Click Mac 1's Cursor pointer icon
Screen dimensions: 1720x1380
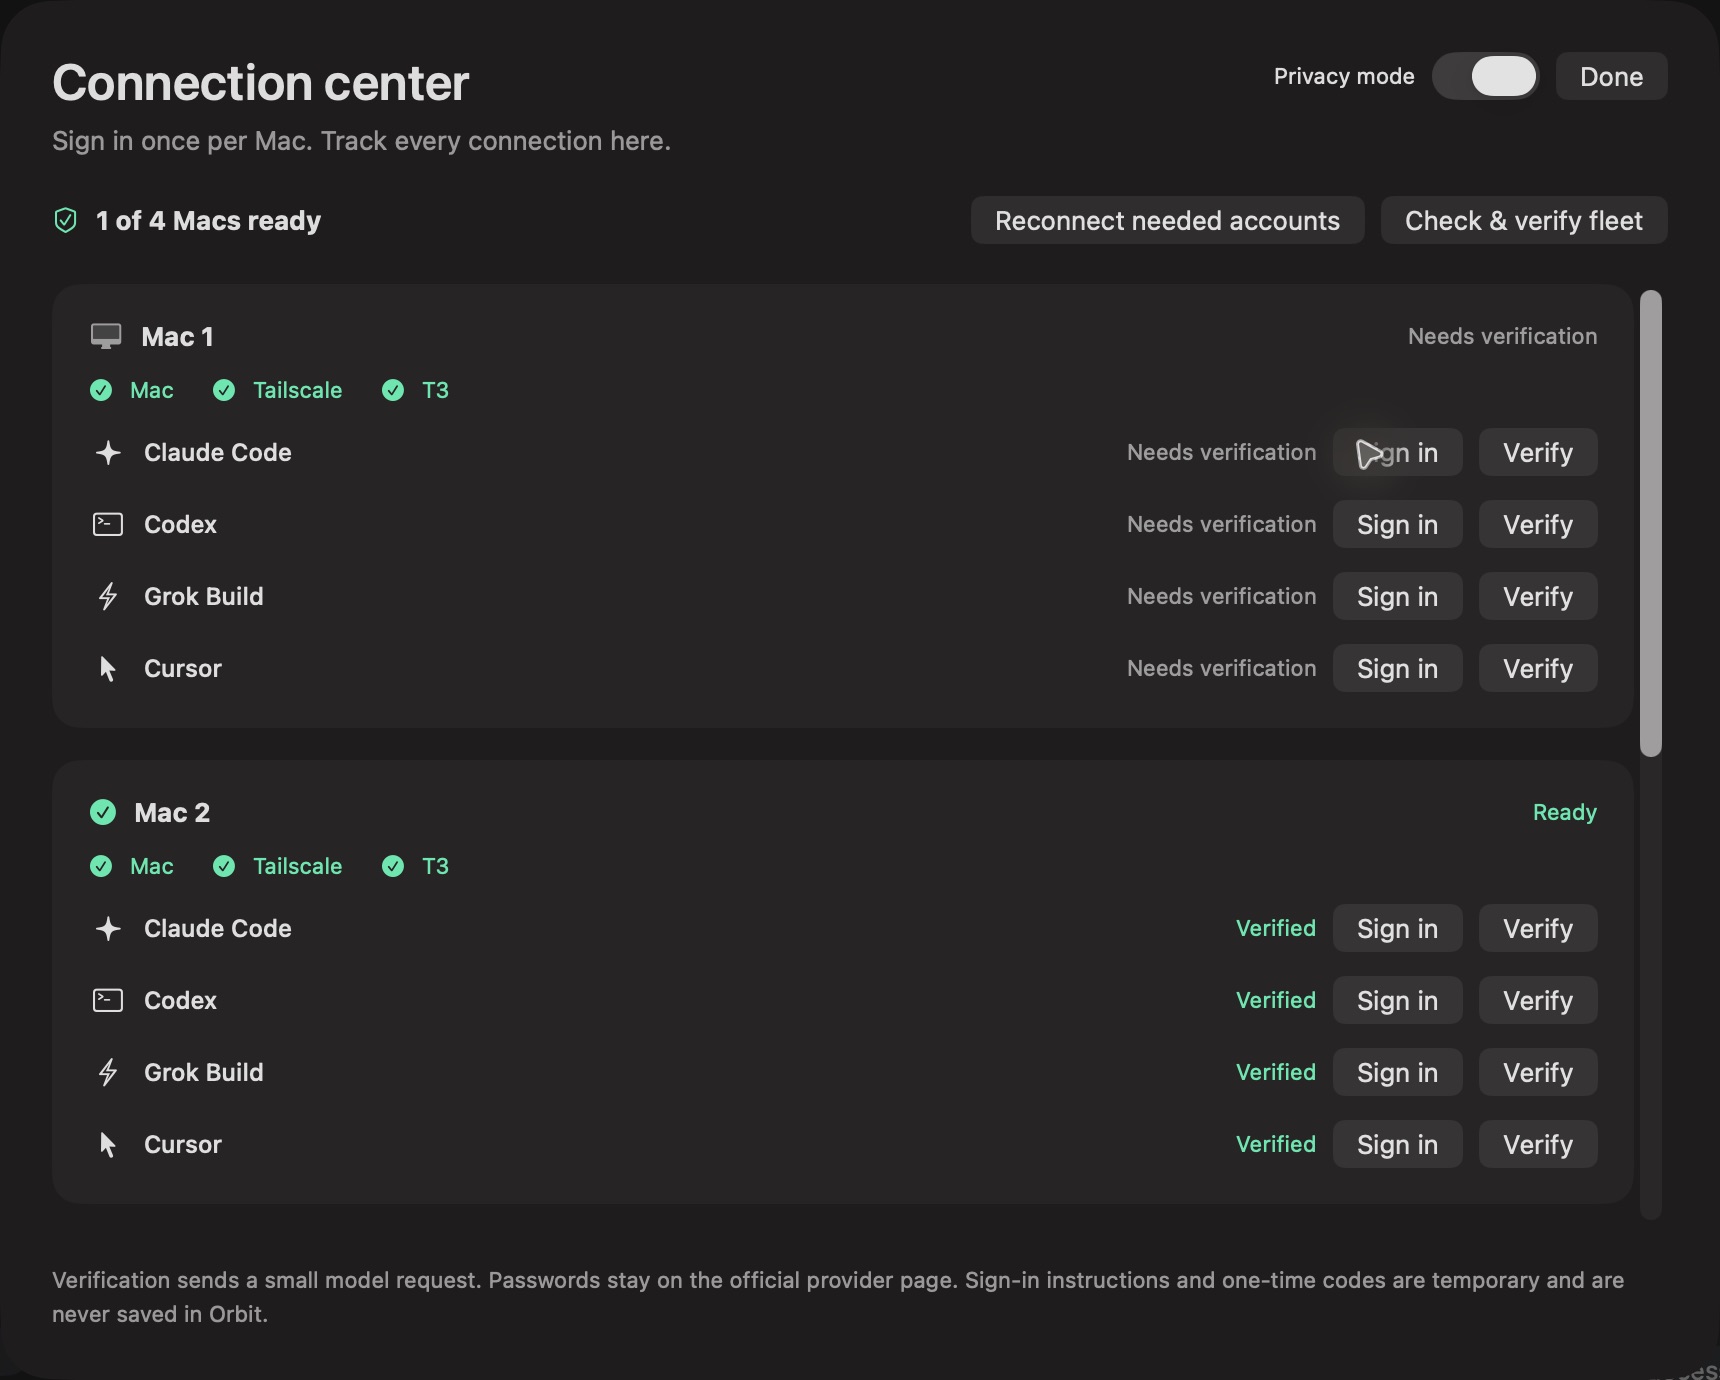(108, 668)
